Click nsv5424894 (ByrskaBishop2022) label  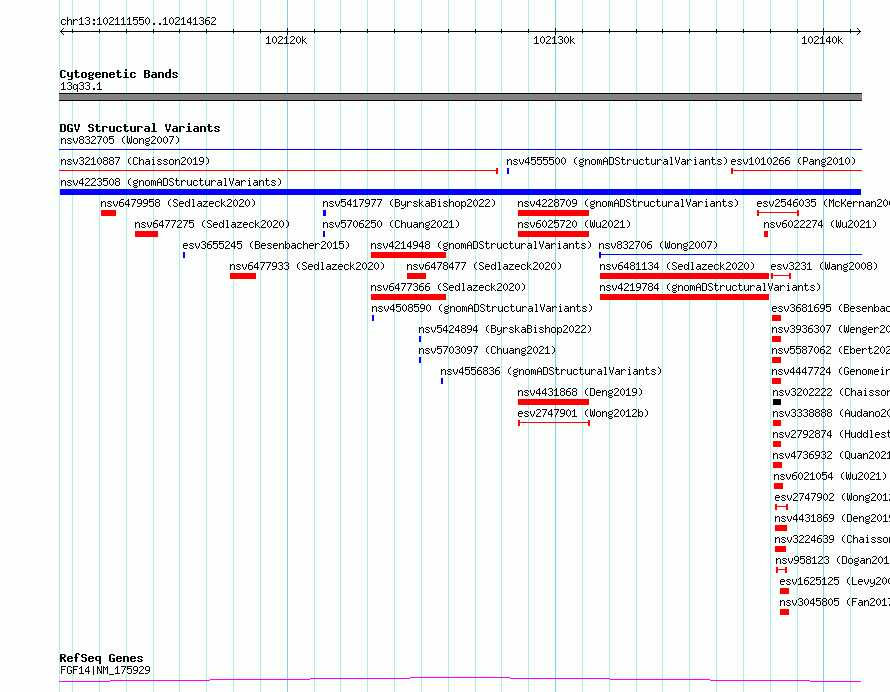click(x=505, y=329)
